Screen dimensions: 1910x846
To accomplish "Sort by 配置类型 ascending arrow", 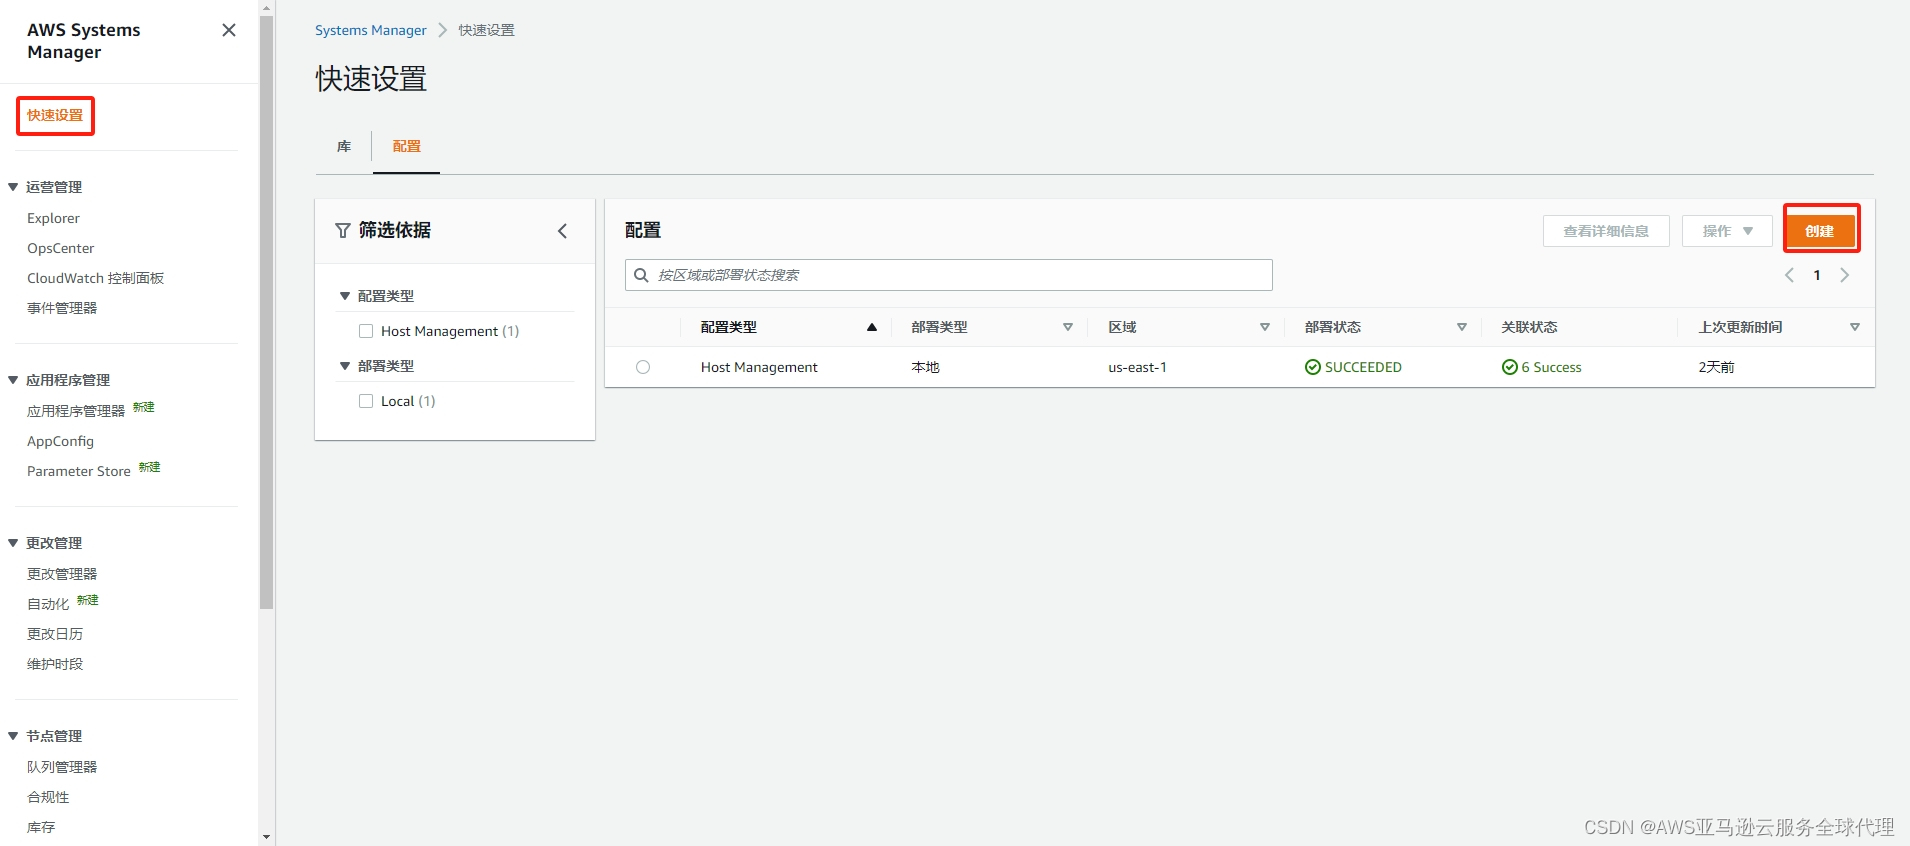I will click(872, 327).
